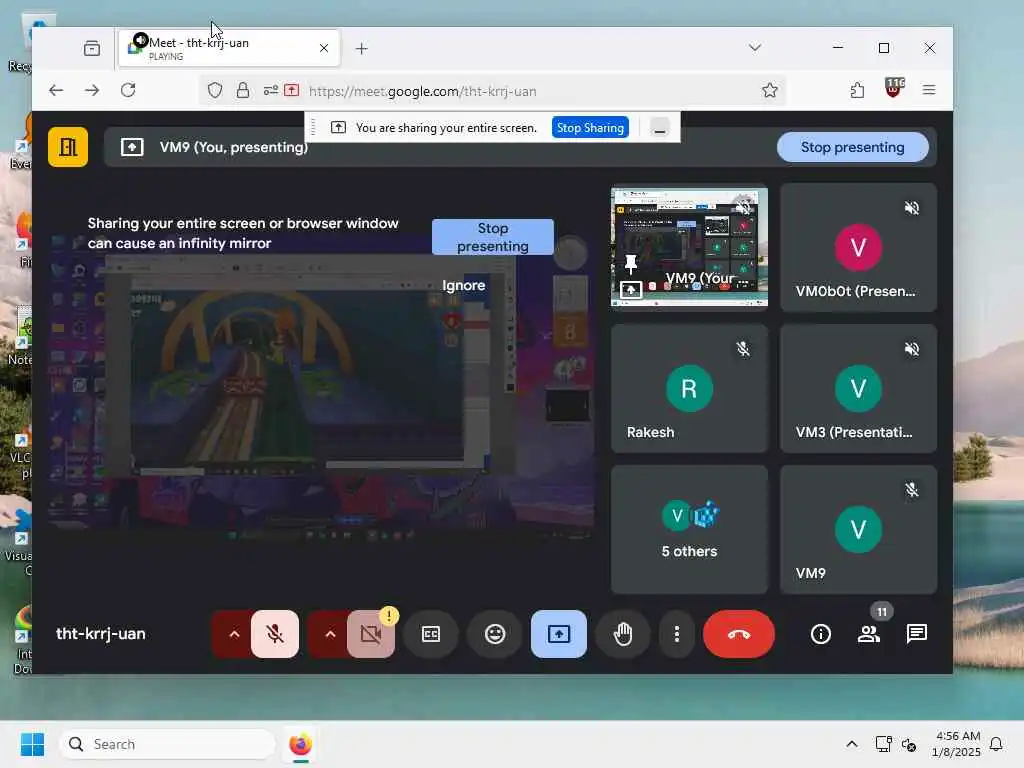This screenshot has height=768, width=1024.
Task: Open more options three-dot menu
Action: pyautogui.click(x=677, y=633)
